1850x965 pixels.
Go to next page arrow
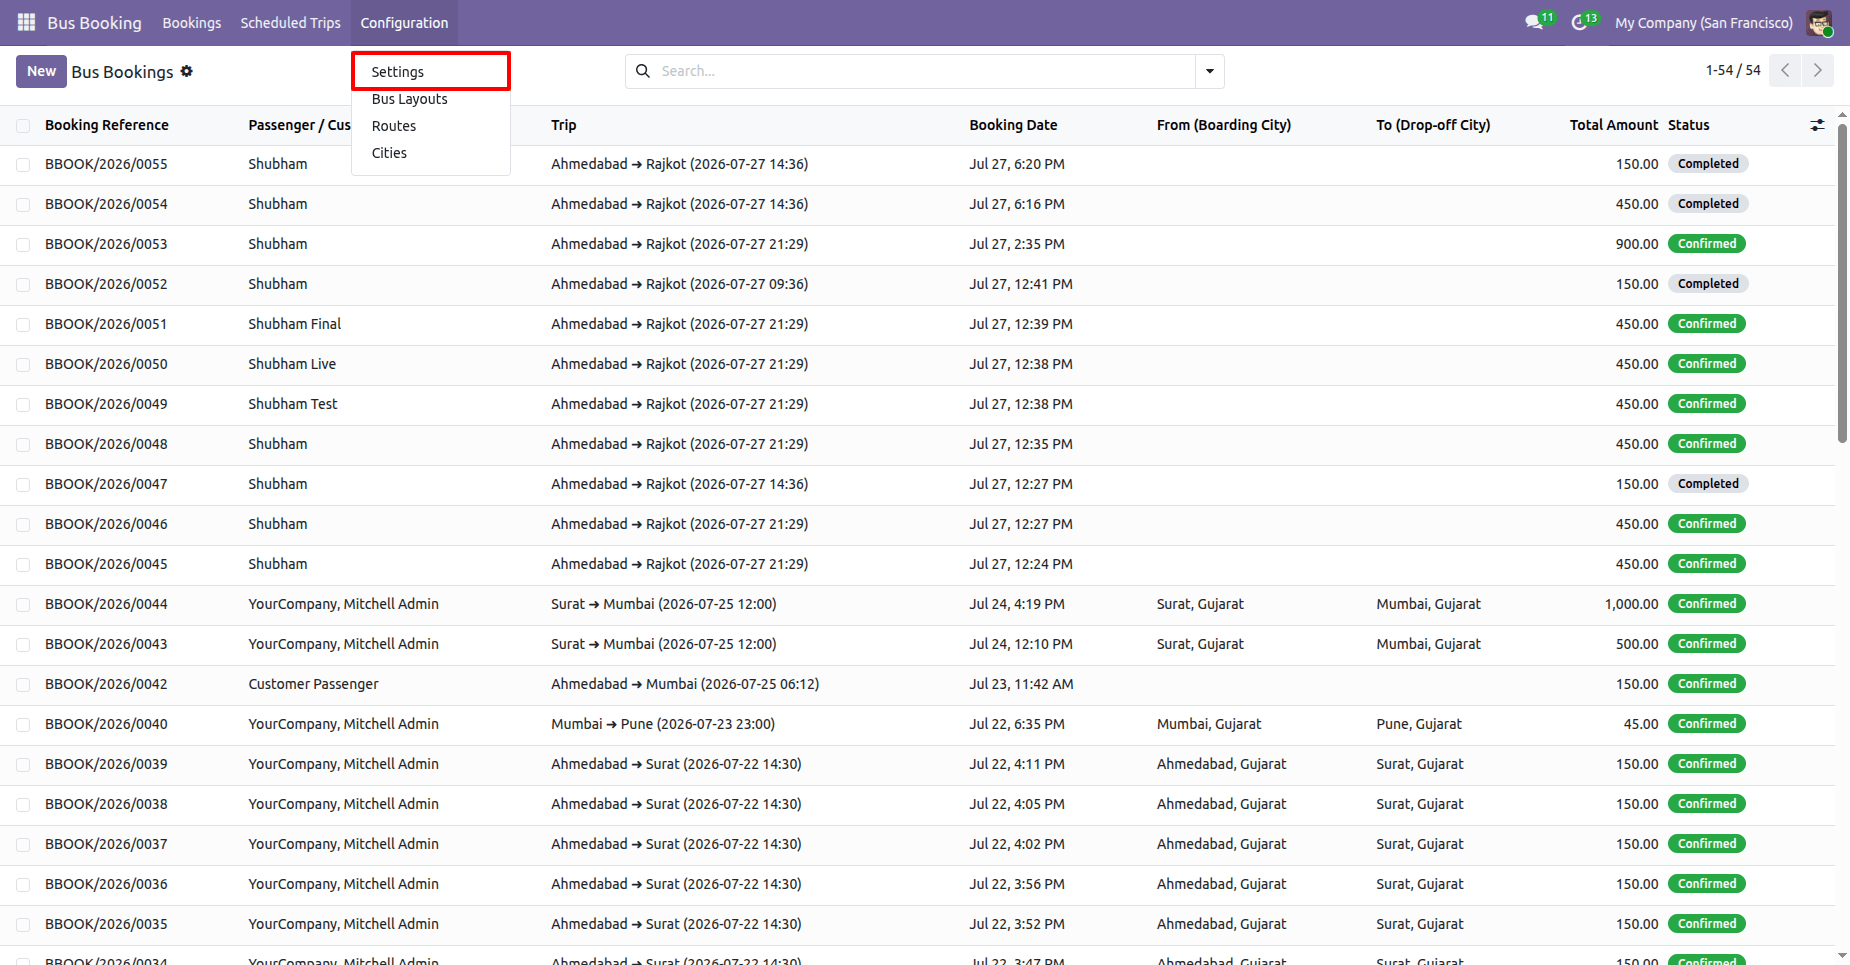click(1818, 71)
